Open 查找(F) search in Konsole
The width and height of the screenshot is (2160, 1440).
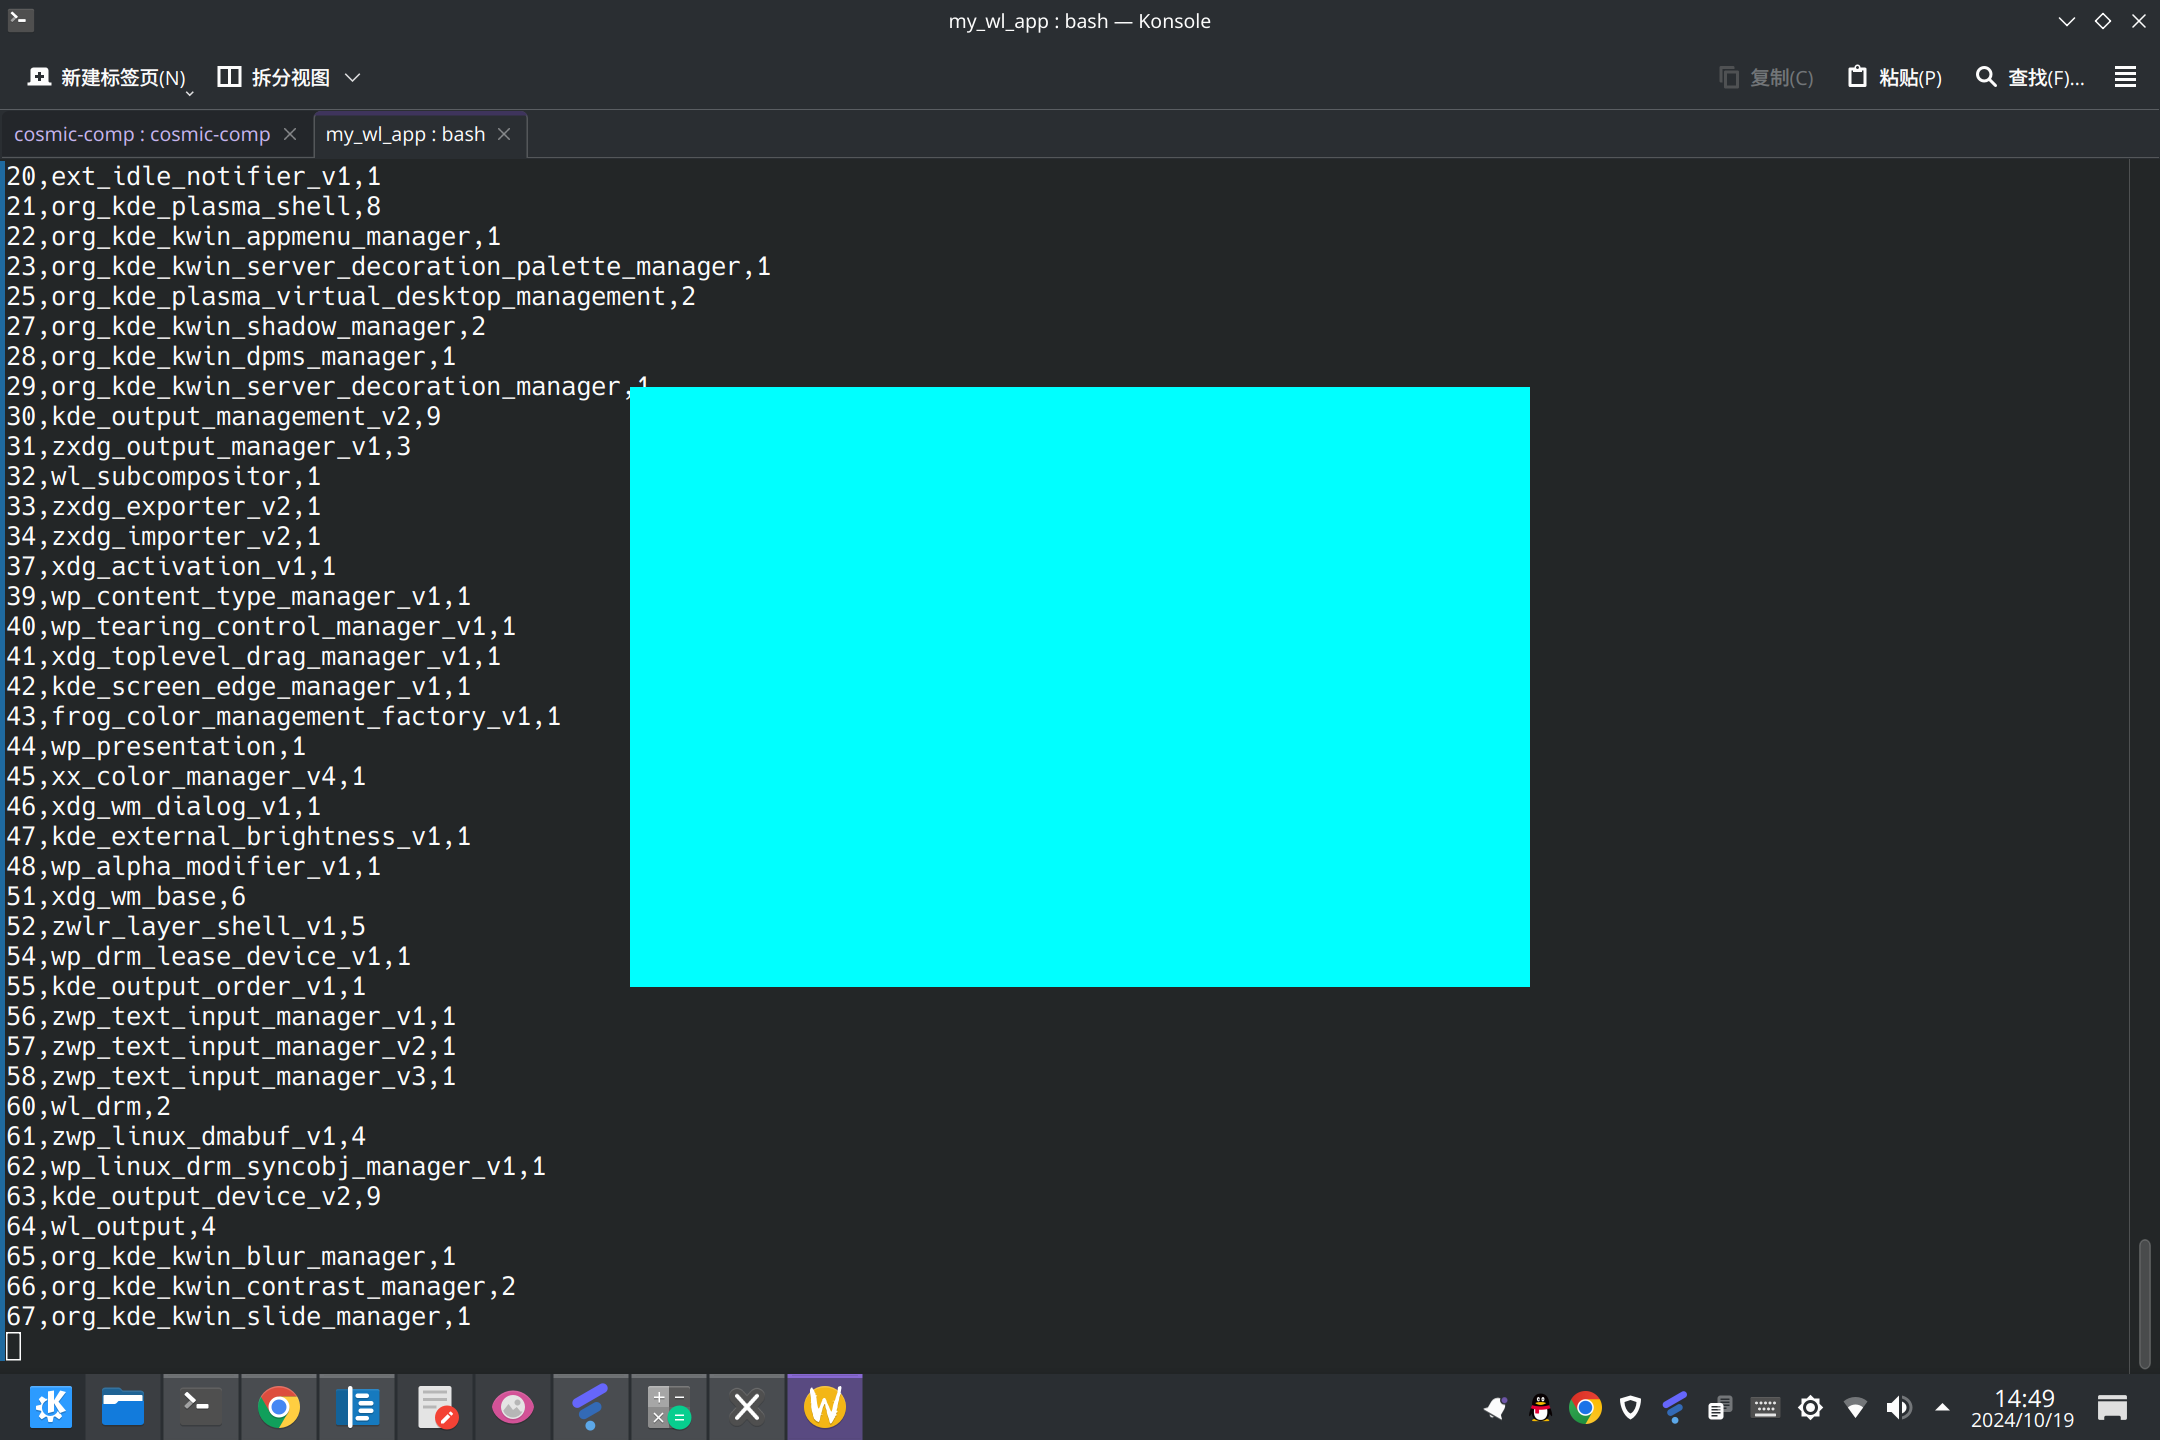click(2030, 77)
